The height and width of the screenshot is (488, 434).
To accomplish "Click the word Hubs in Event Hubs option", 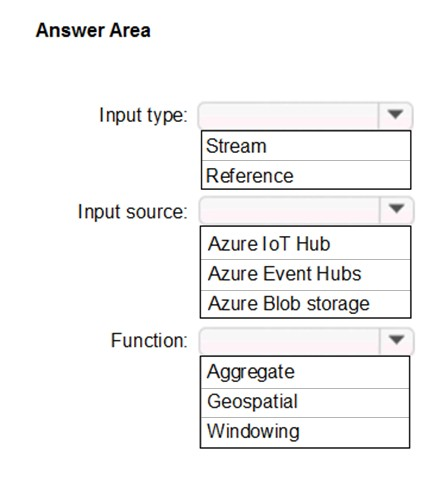I will (339, 274).
